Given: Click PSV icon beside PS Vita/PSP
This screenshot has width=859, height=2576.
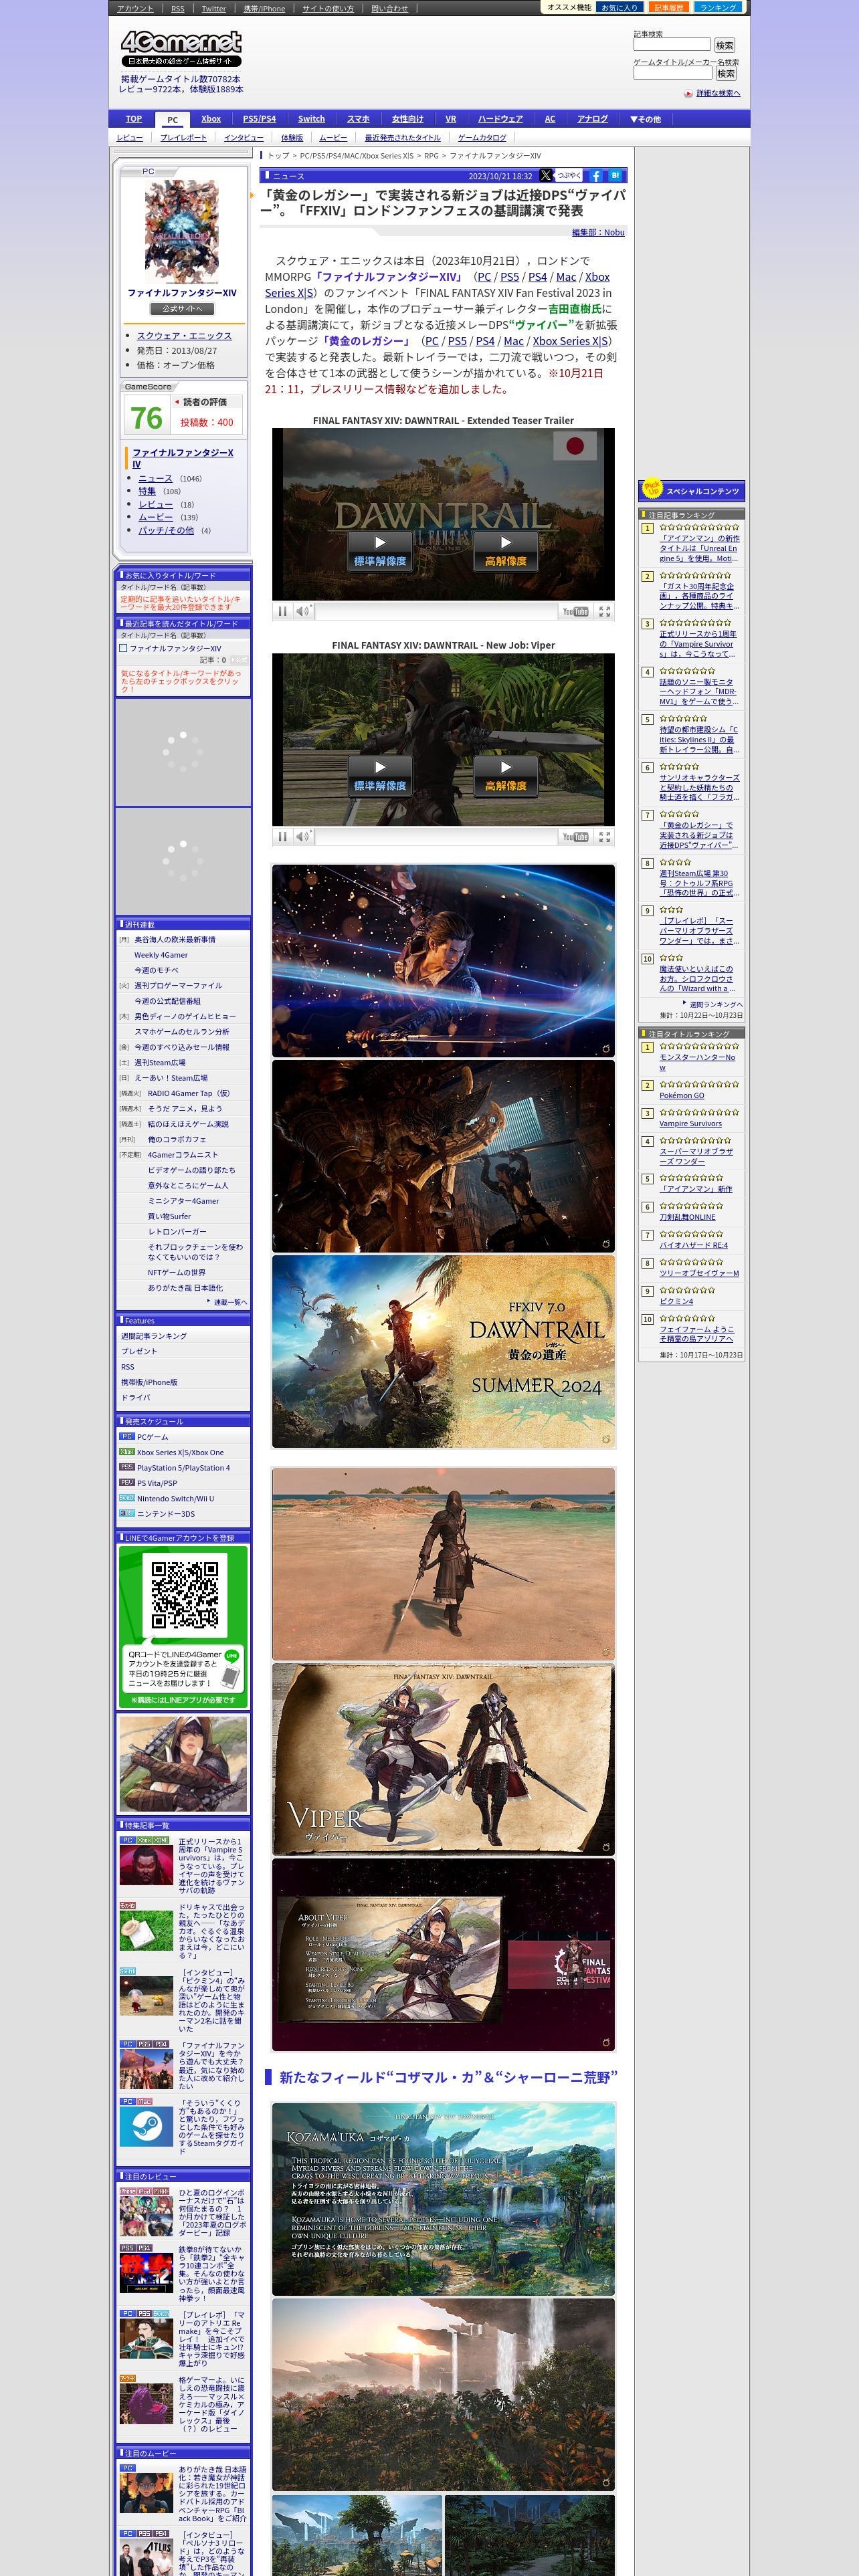Looking at the screenshot, I should tap(127, 1482).
